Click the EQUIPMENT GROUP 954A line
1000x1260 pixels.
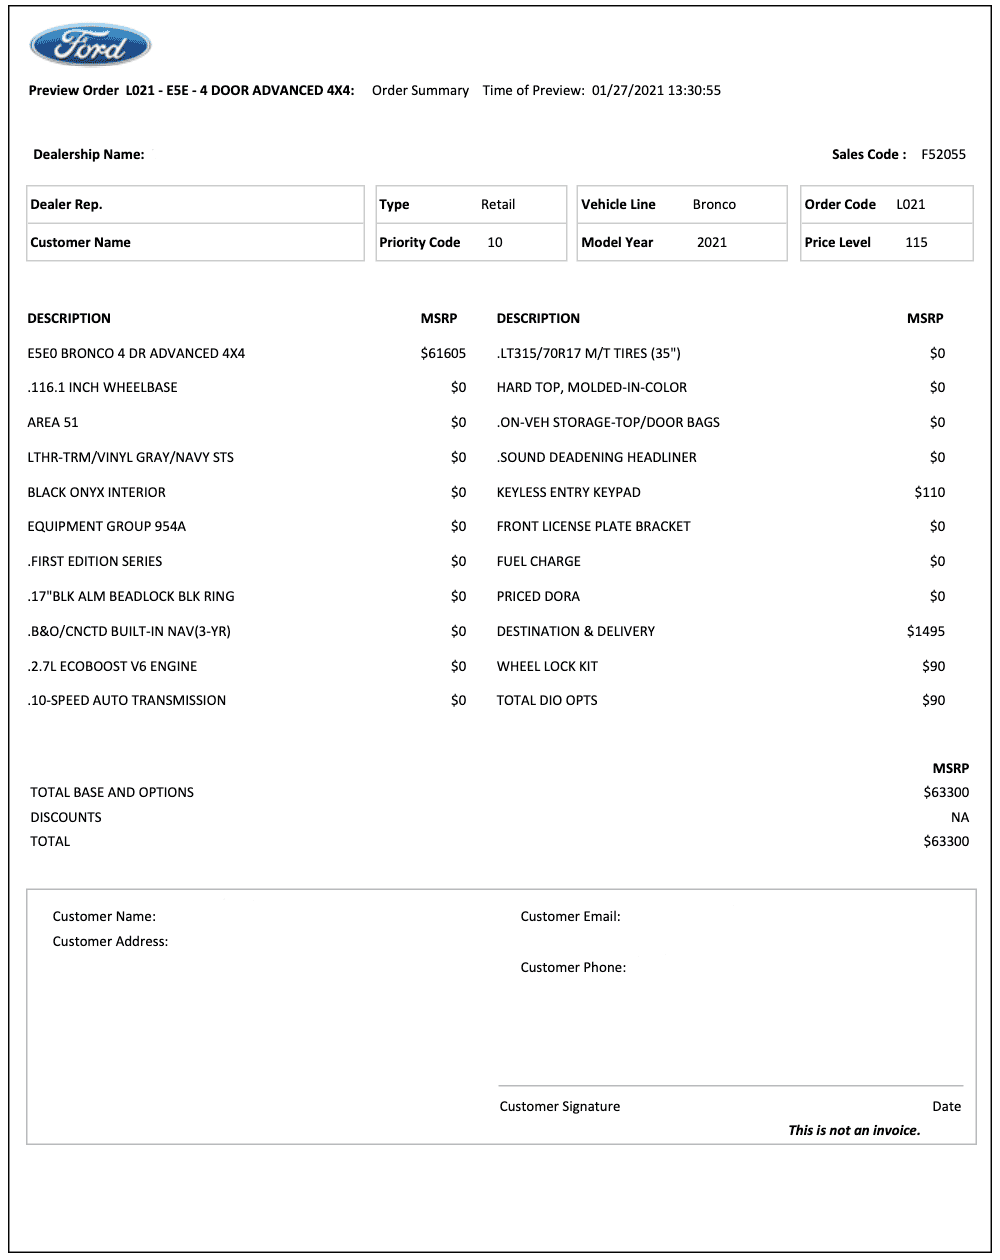(106, 526)
